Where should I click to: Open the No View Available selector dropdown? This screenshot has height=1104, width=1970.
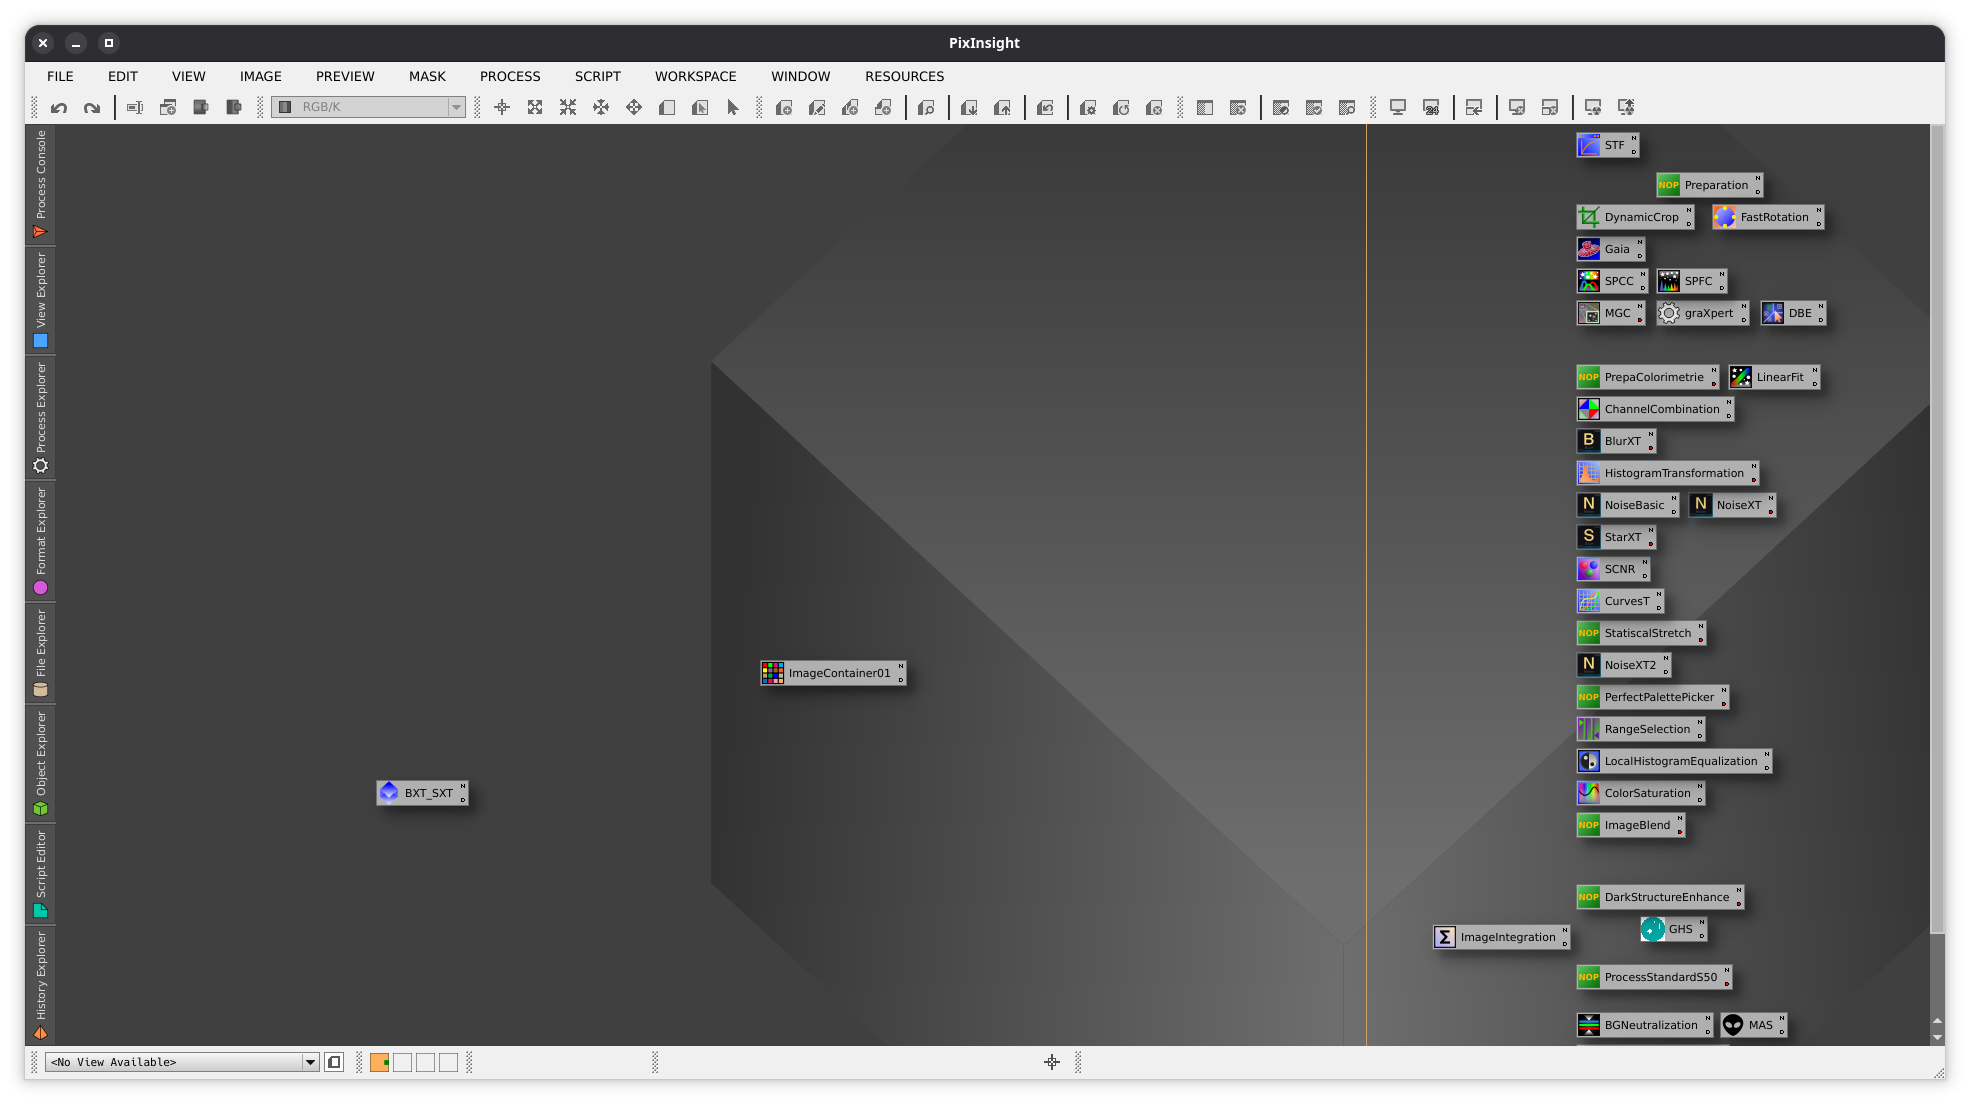pyautogui.click(x=182, y=1062)
